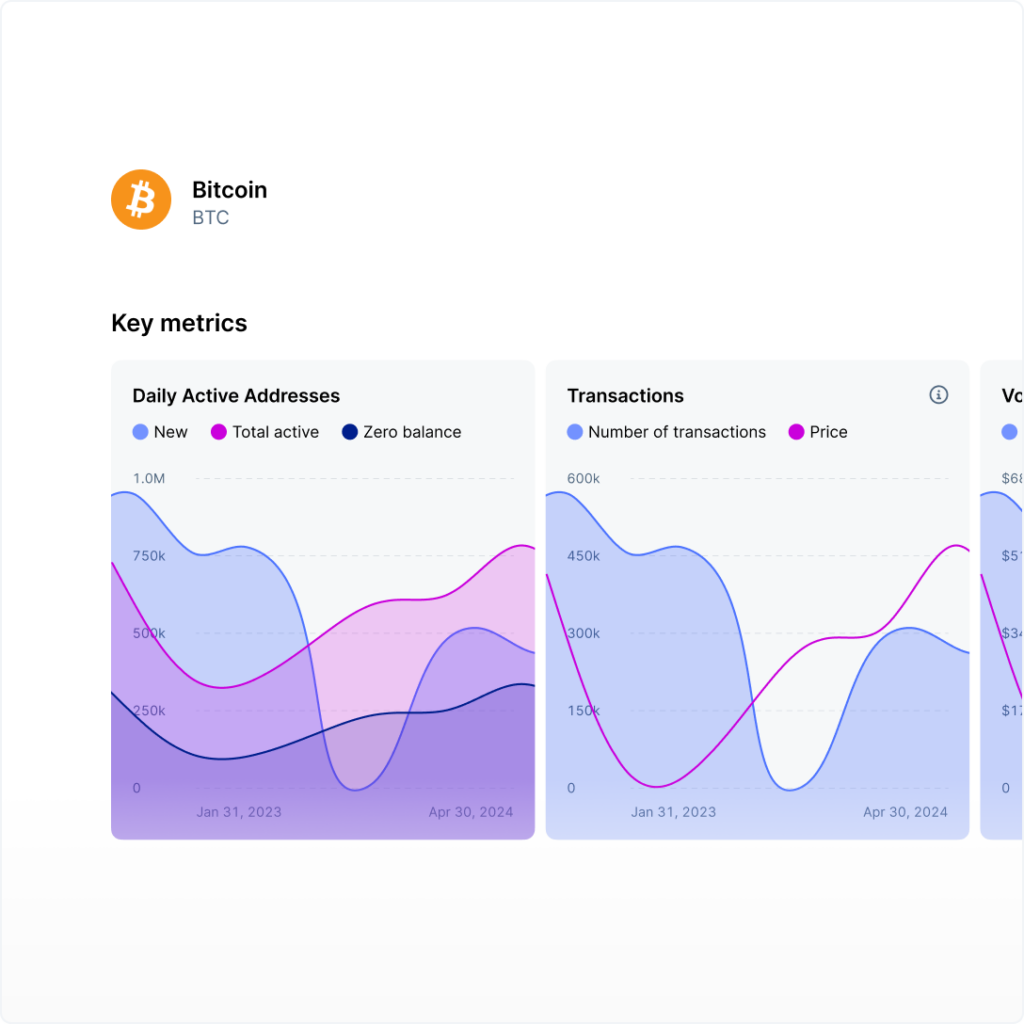Select the Daily Active Addresses card title

(236, 396)
